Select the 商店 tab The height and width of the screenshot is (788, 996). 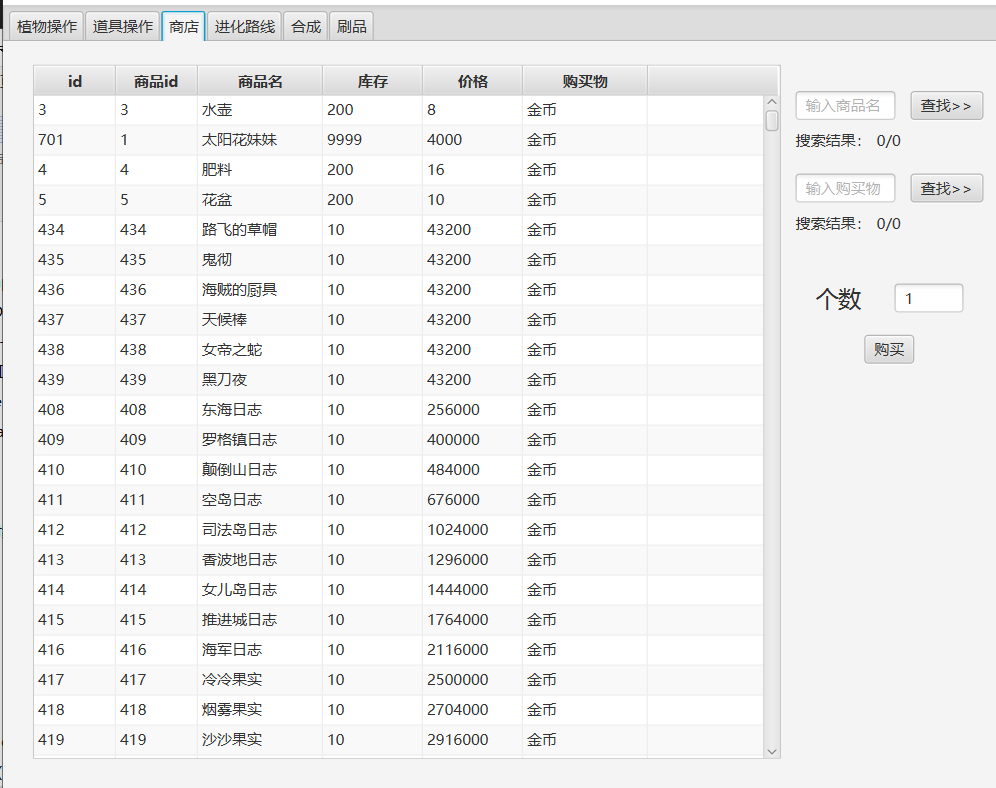184,27
